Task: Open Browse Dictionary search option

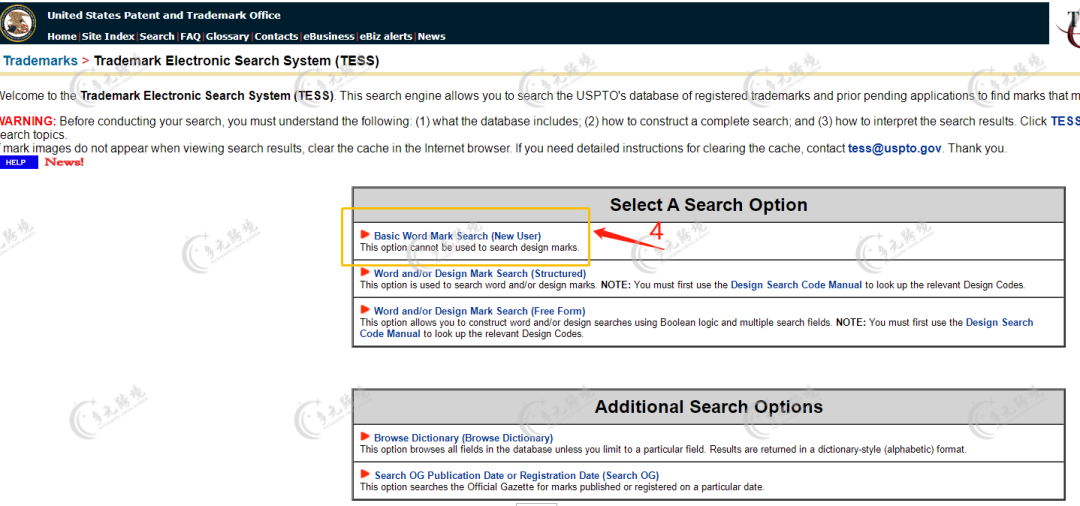Action: click(464, 438)
